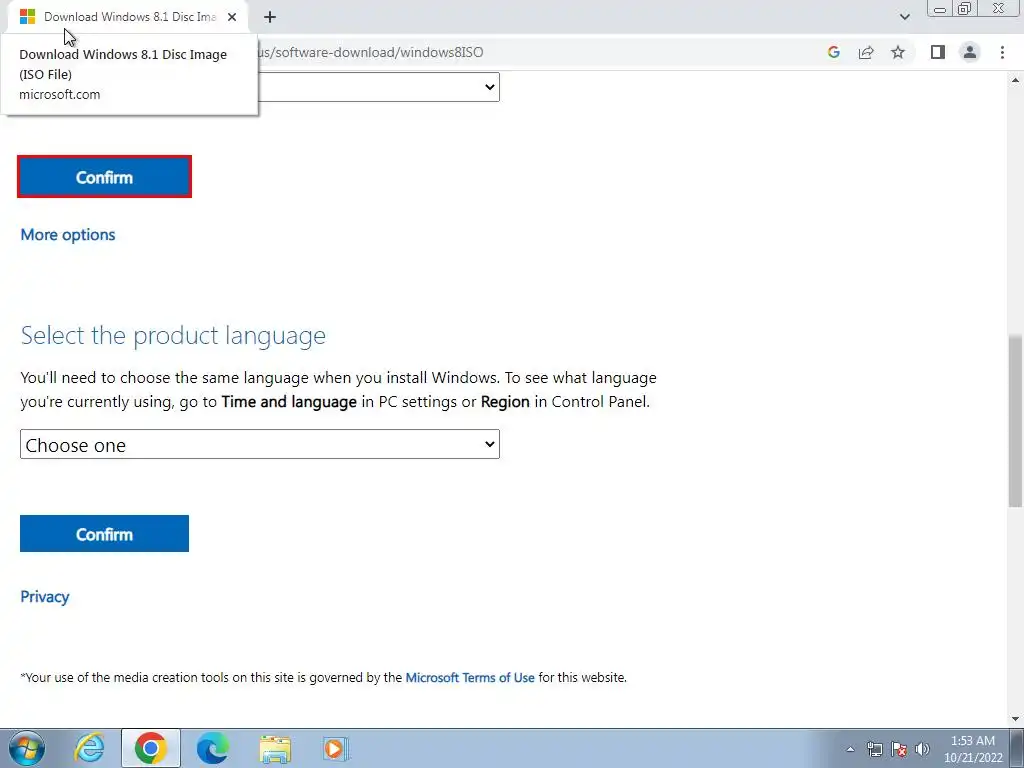
Task: Launch Internet Explorer from taskbar
Action: coord(89,748)
